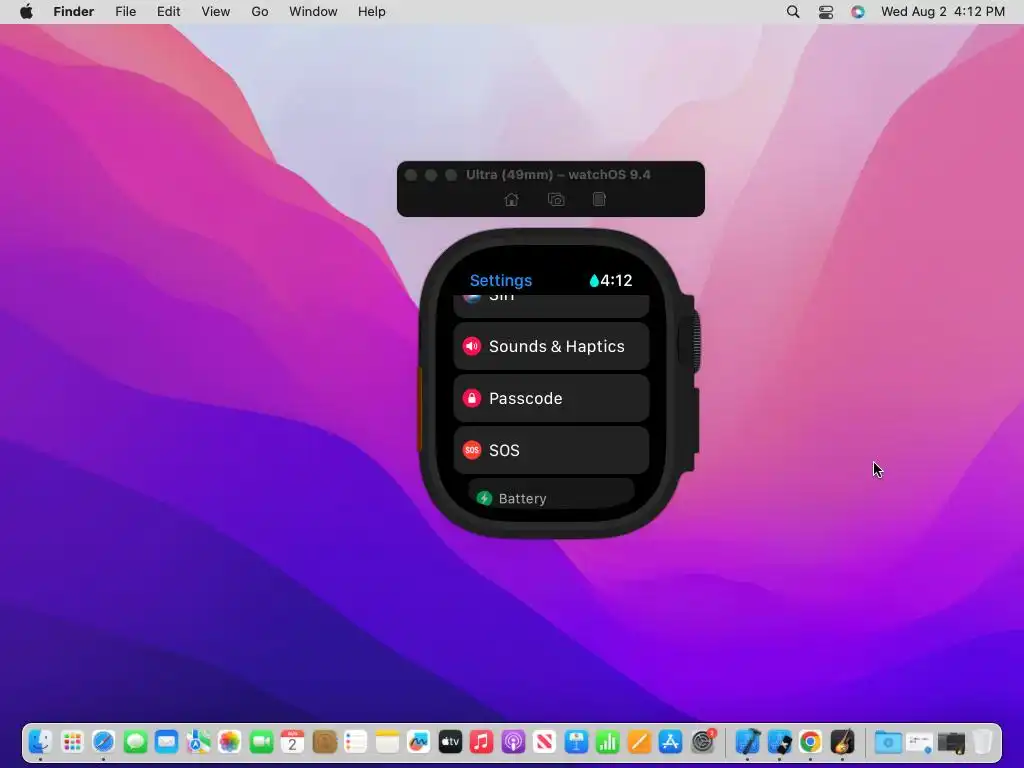This screenshot has width=1024, height=768.
Task: Click the watch side button below crown
Action: click(693, 423)
